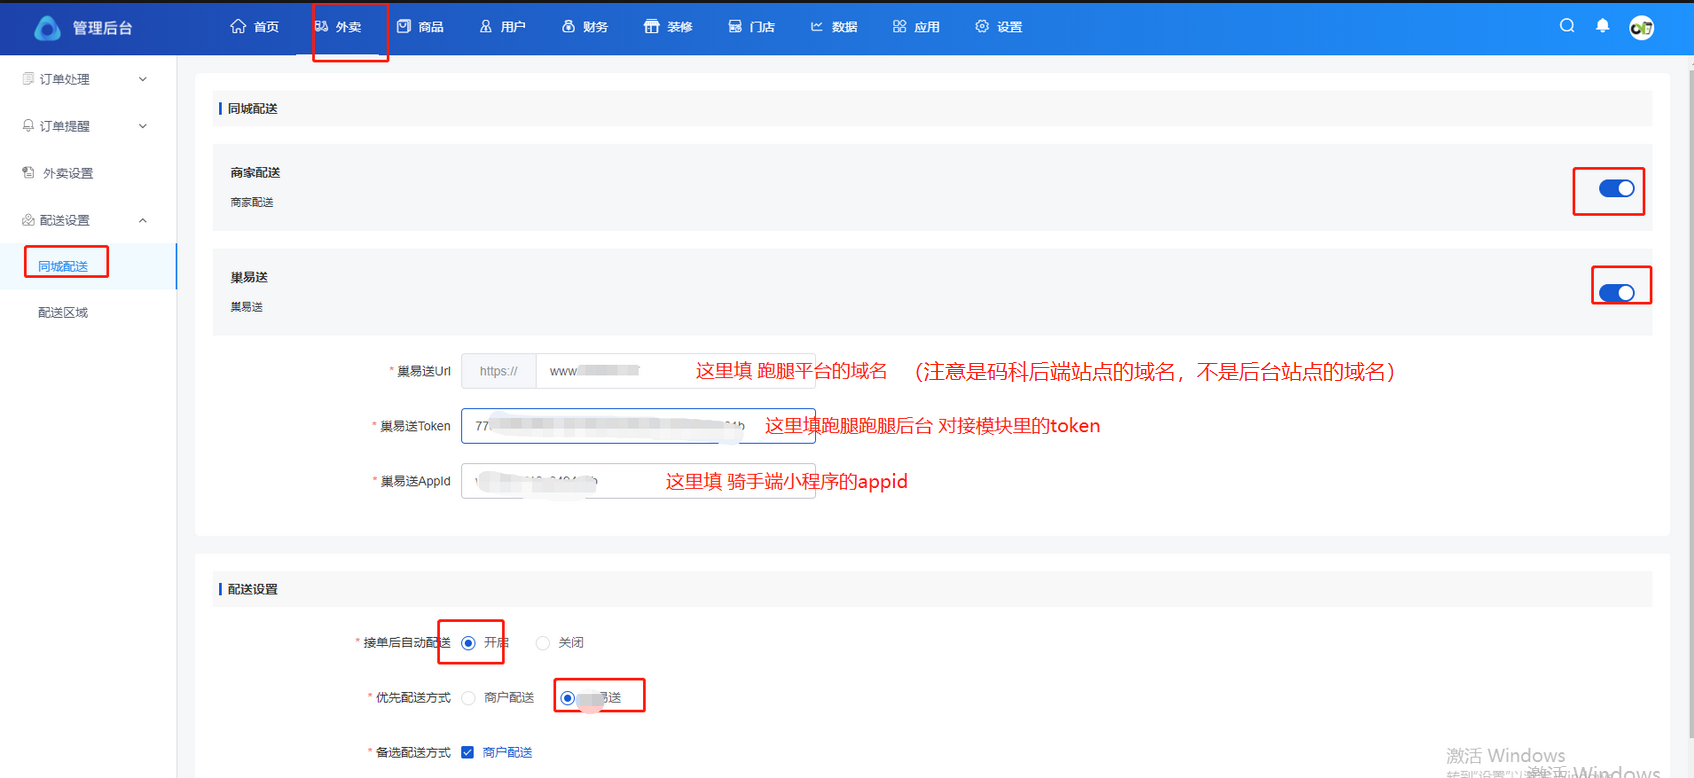
Task: Click the 装修 shop icon
Action: pos(651,26)
